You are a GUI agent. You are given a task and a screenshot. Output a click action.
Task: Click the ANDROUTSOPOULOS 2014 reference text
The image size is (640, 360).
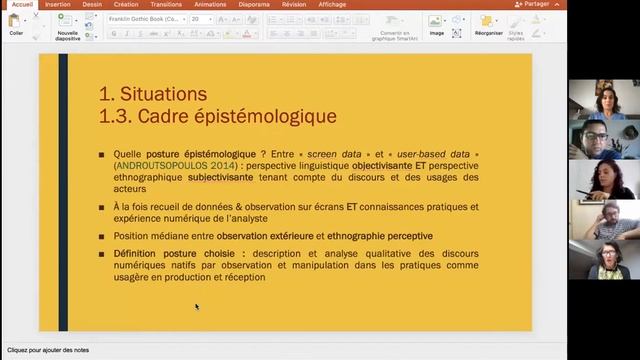(176, 166)
